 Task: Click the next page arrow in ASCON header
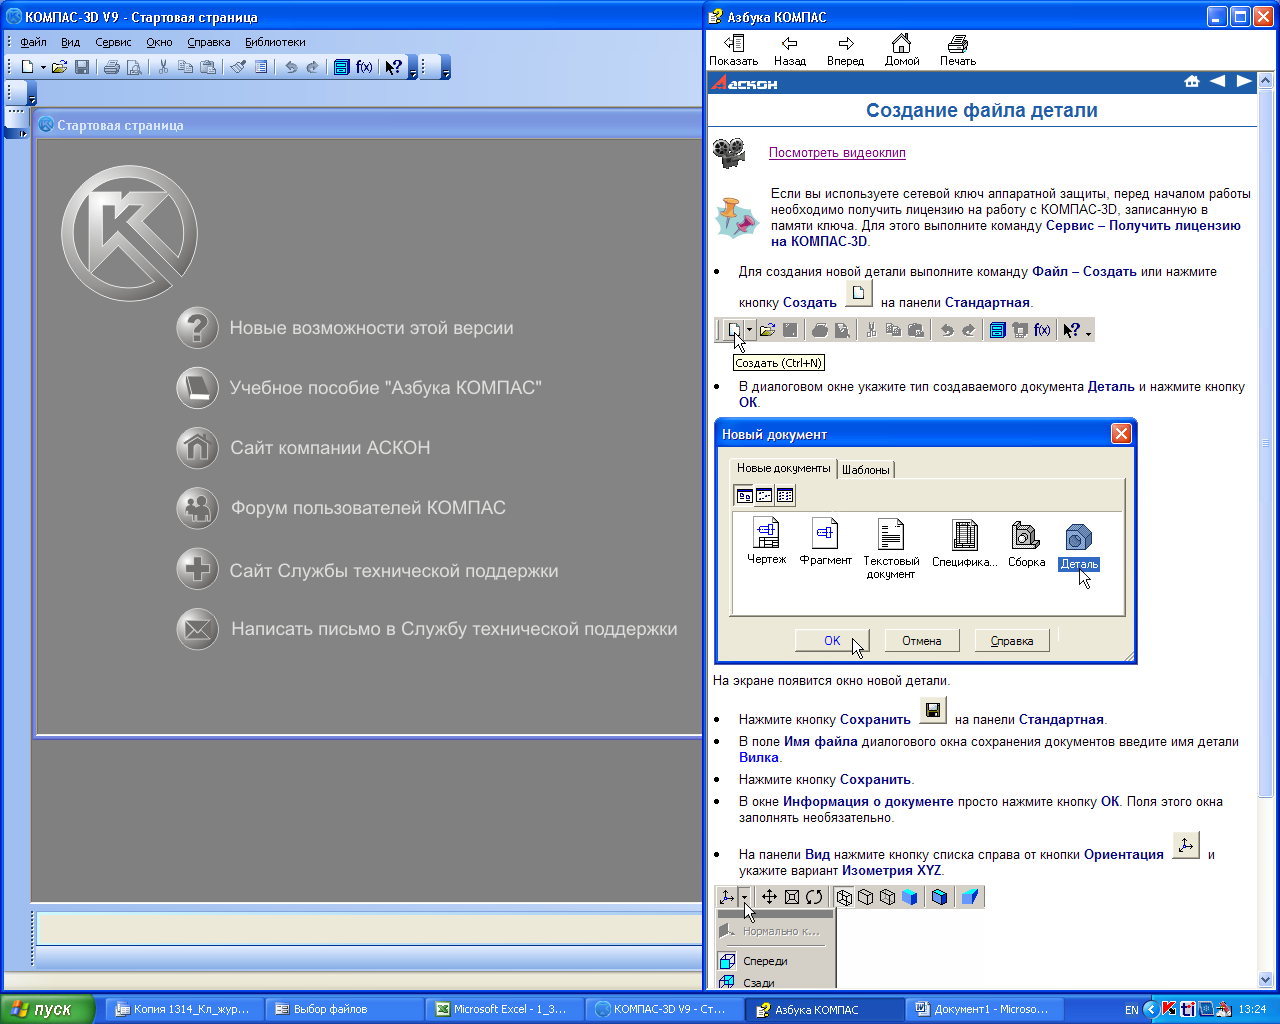(1243, 82)
